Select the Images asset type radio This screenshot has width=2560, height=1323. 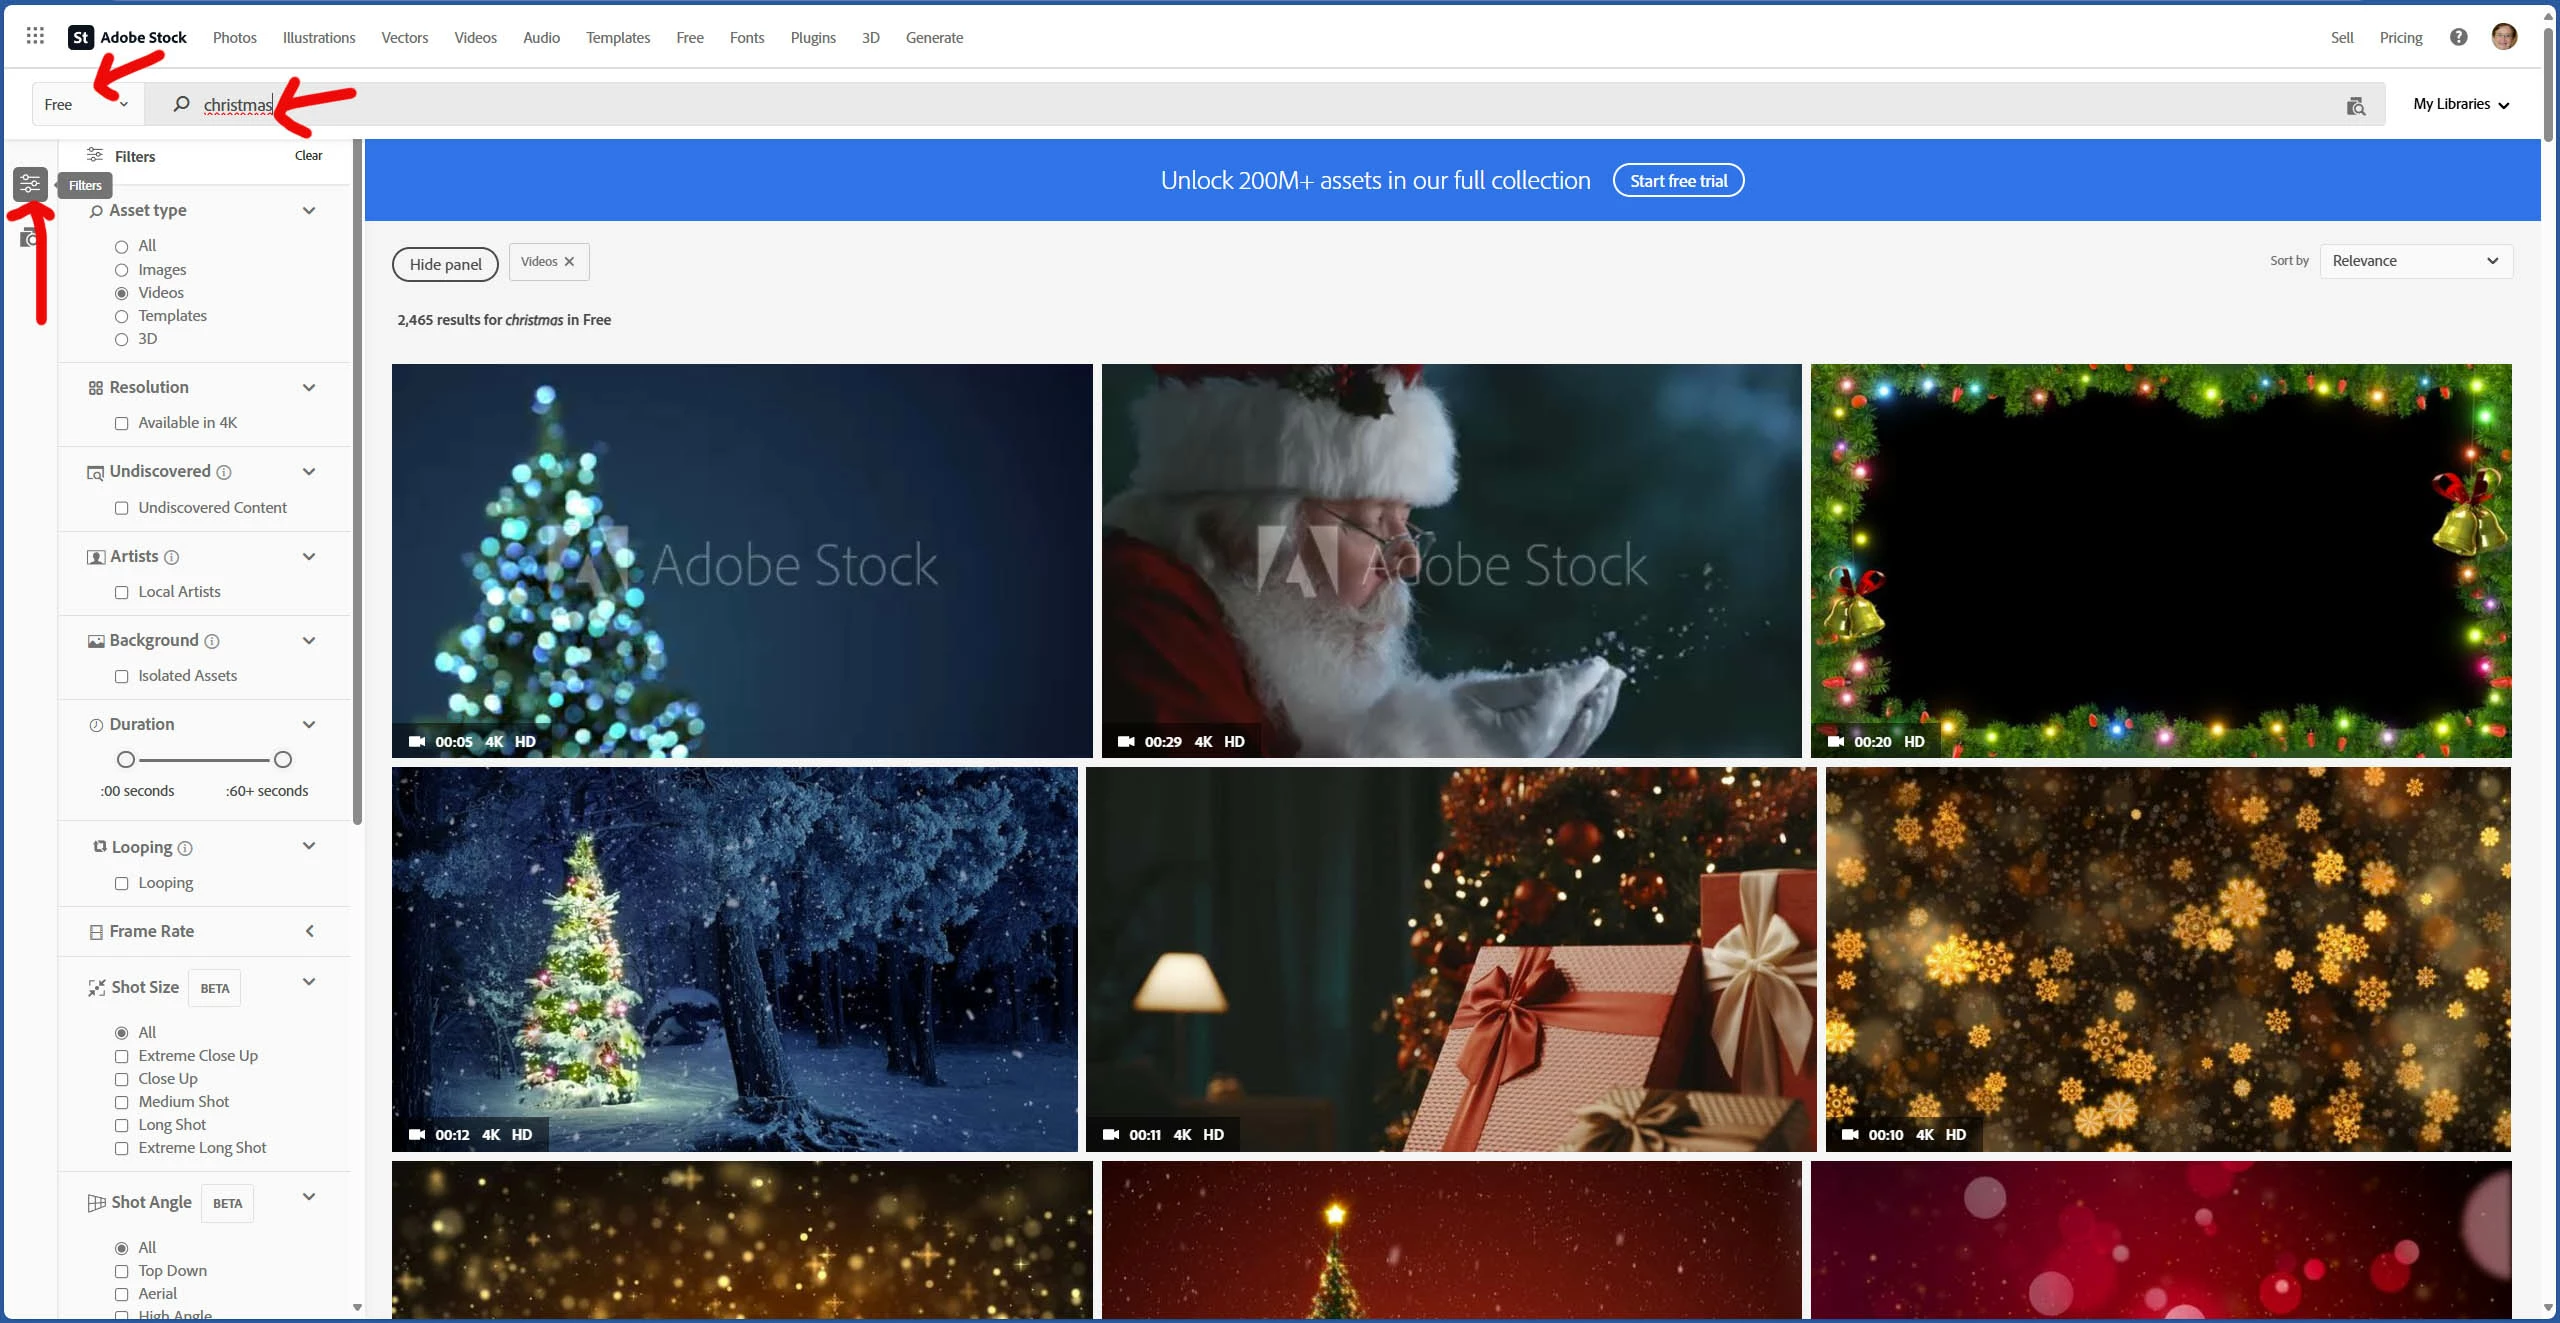click(x=122, y=270)
